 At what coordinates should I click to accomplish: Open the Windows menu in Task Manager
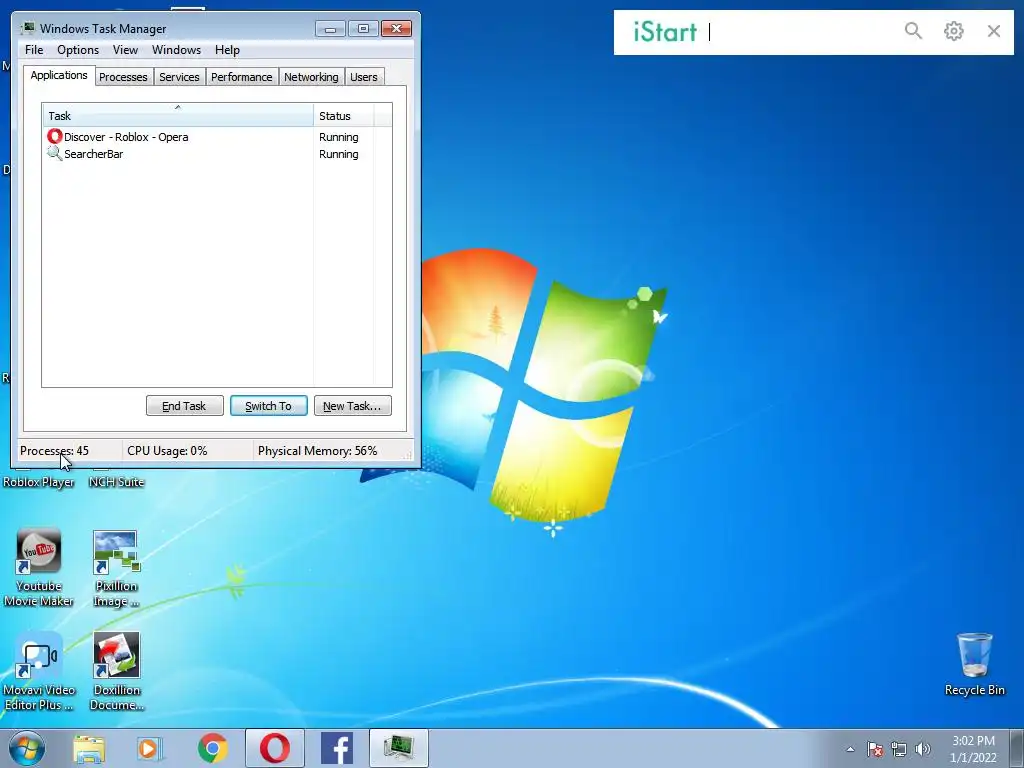click(x=176, y=50)
